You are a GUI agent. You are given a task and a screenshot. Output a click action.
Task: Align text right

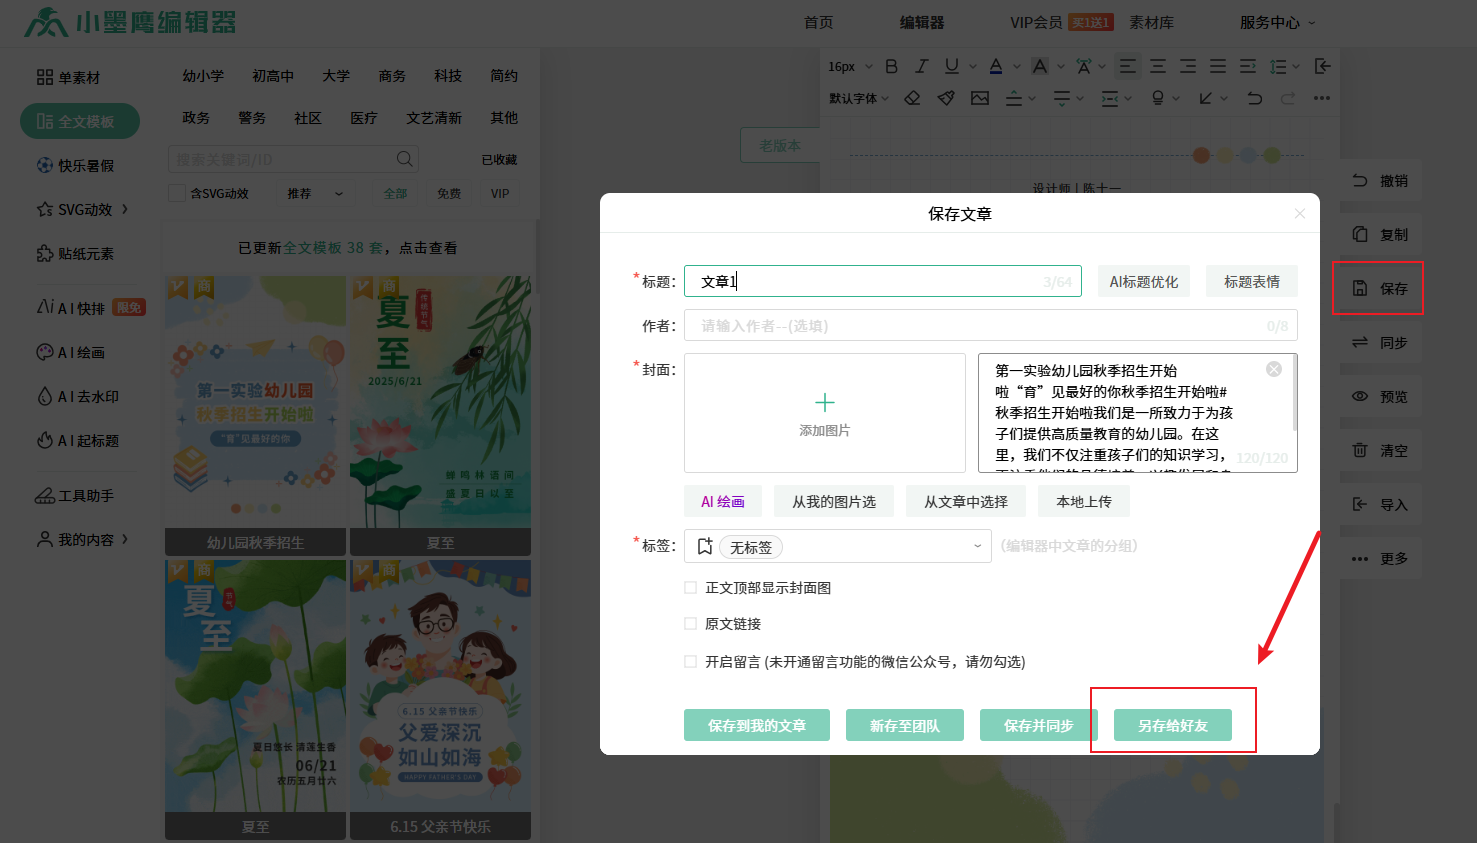coord(1188,66)
